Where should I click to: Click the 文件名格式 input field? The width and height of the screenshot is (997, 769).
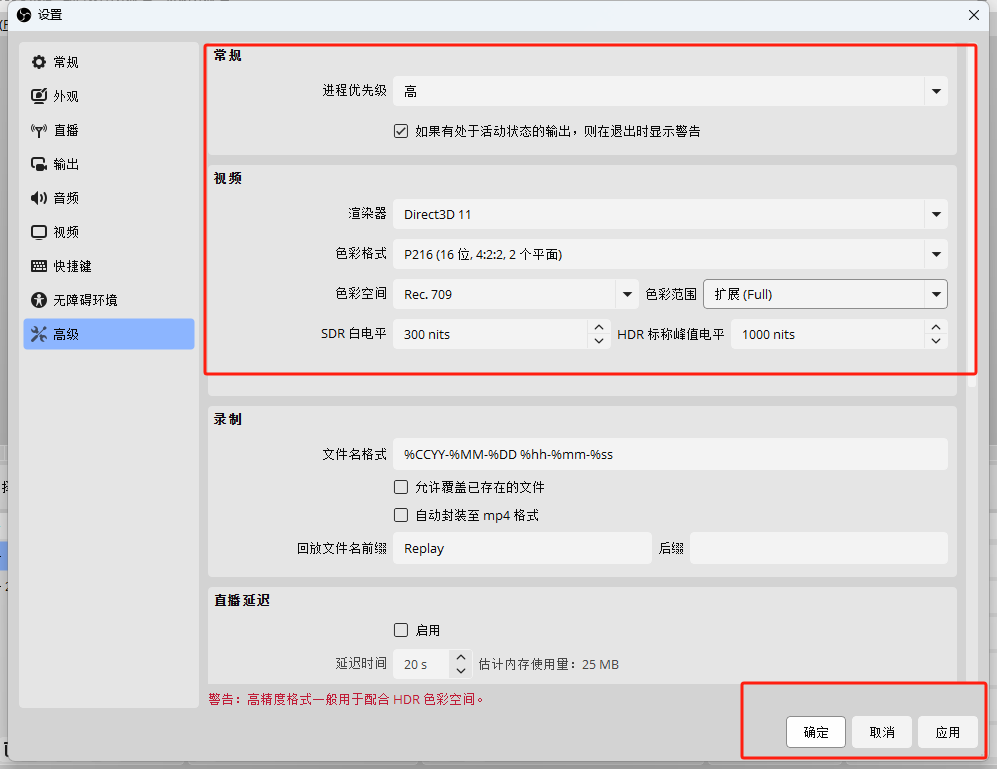click(670, 454)
